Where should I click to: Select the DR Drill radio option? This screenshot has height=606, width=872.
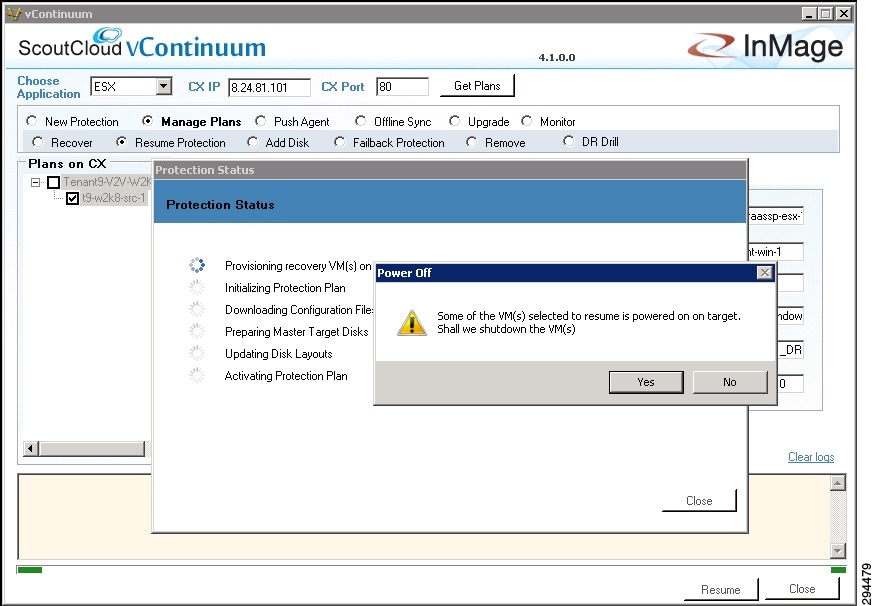(x=568, y=141)
